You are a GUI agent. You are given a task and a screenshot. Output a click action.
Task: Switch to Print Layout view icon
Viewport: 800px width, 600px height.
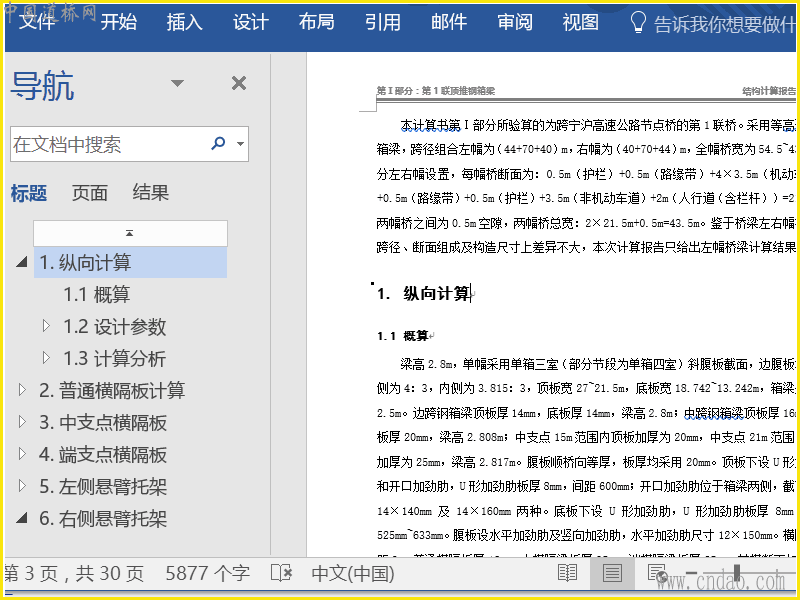click(612, 573)
